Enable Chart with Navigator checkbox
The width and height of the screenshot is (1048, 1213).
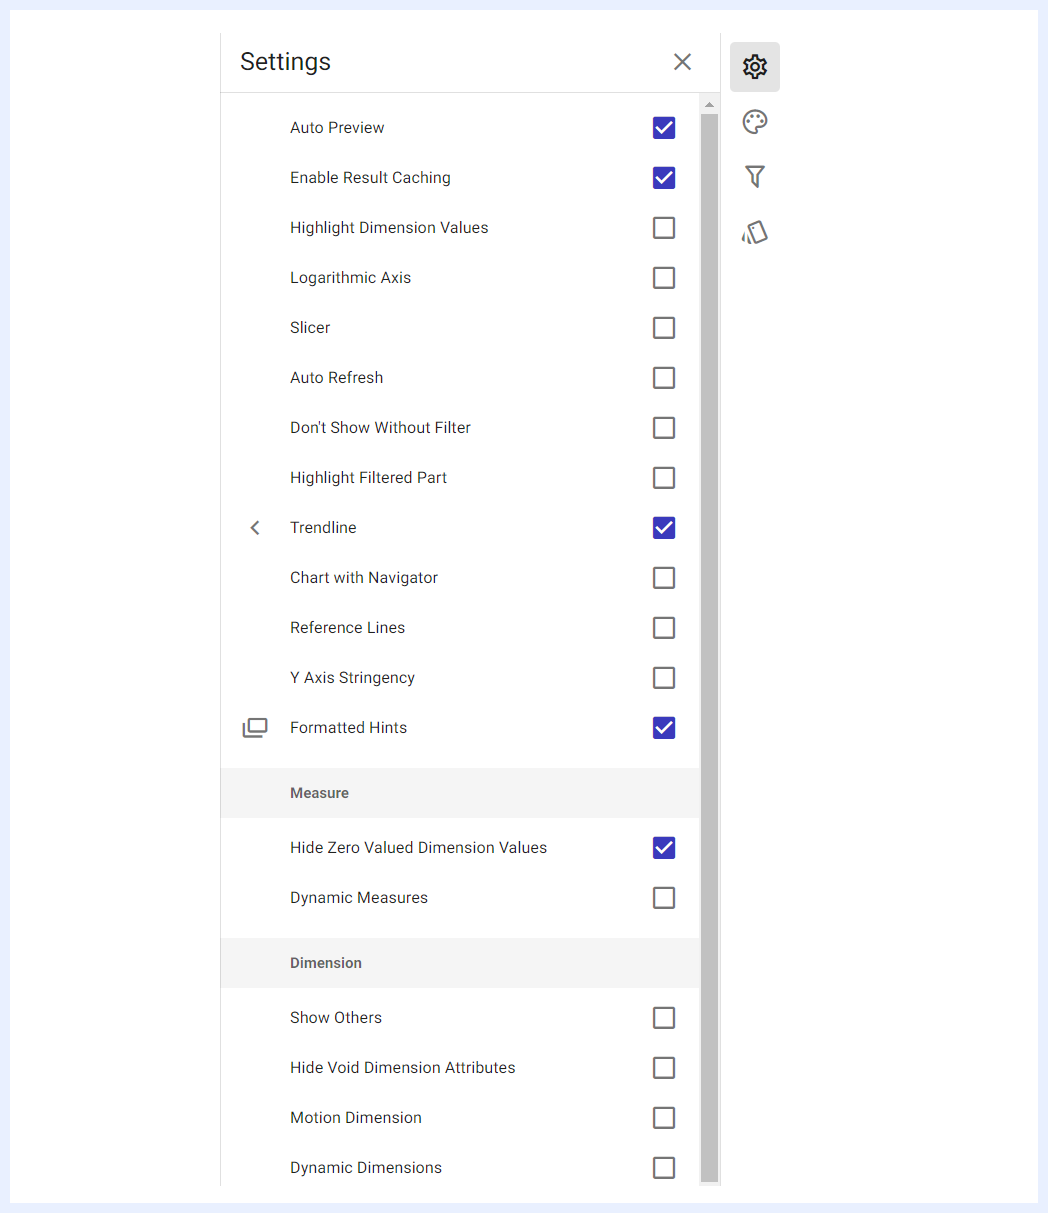pyautogui.click(x=664, y=578)
